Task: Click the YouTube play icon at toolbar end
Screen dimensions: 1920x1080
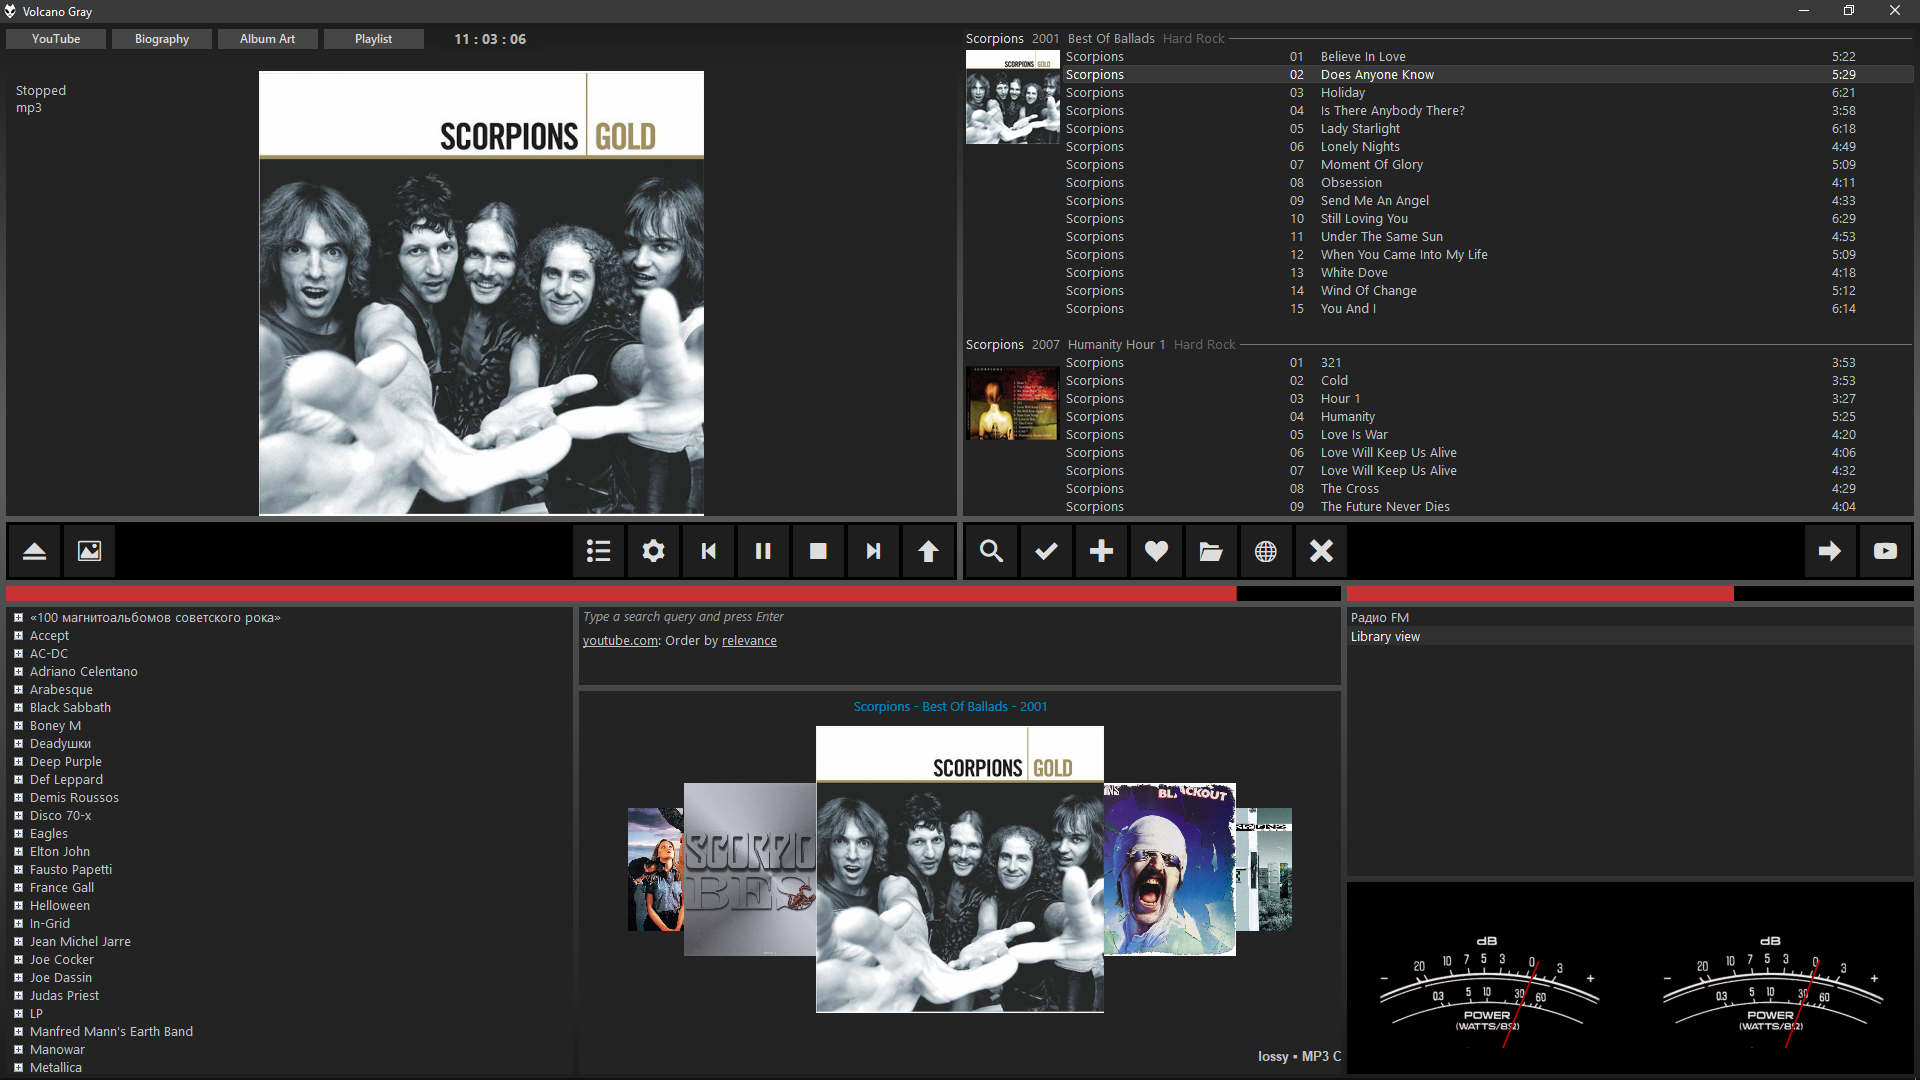Action: click(1885, 551)
